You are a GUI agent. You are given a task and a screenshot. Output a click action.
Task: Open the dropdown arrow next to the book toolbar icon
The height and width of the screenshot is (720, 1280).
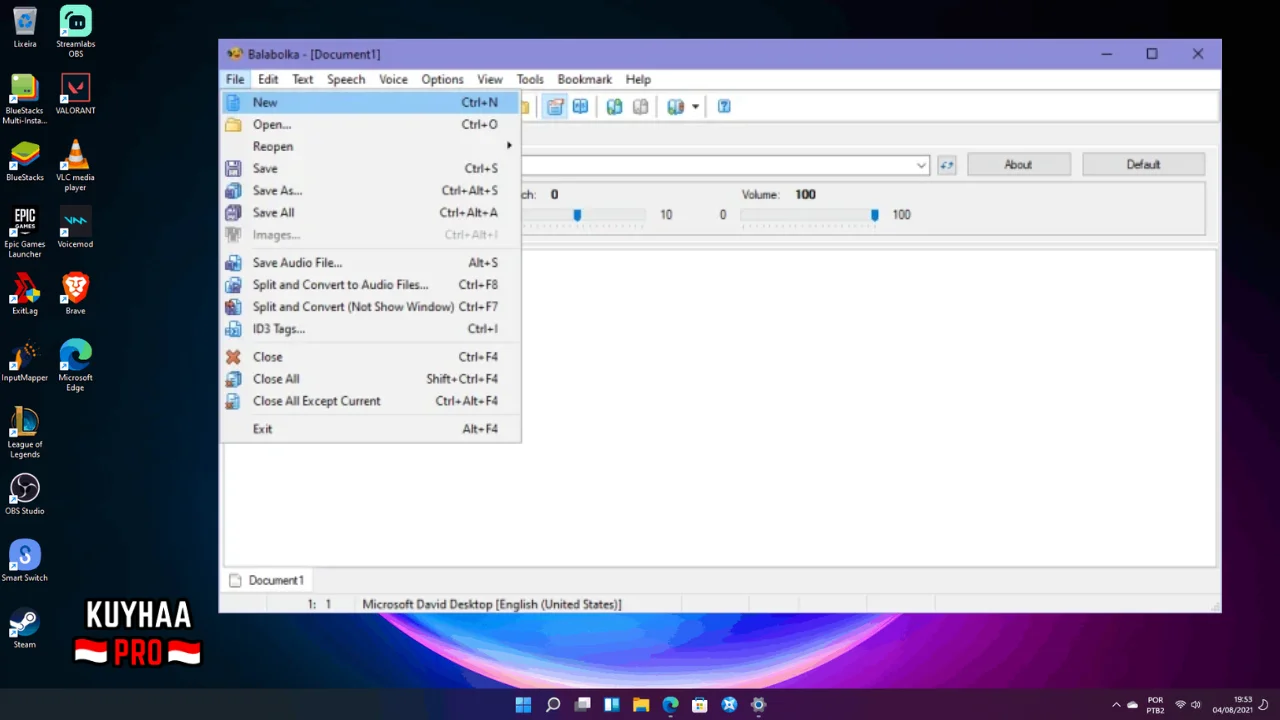tap(695, 106)
